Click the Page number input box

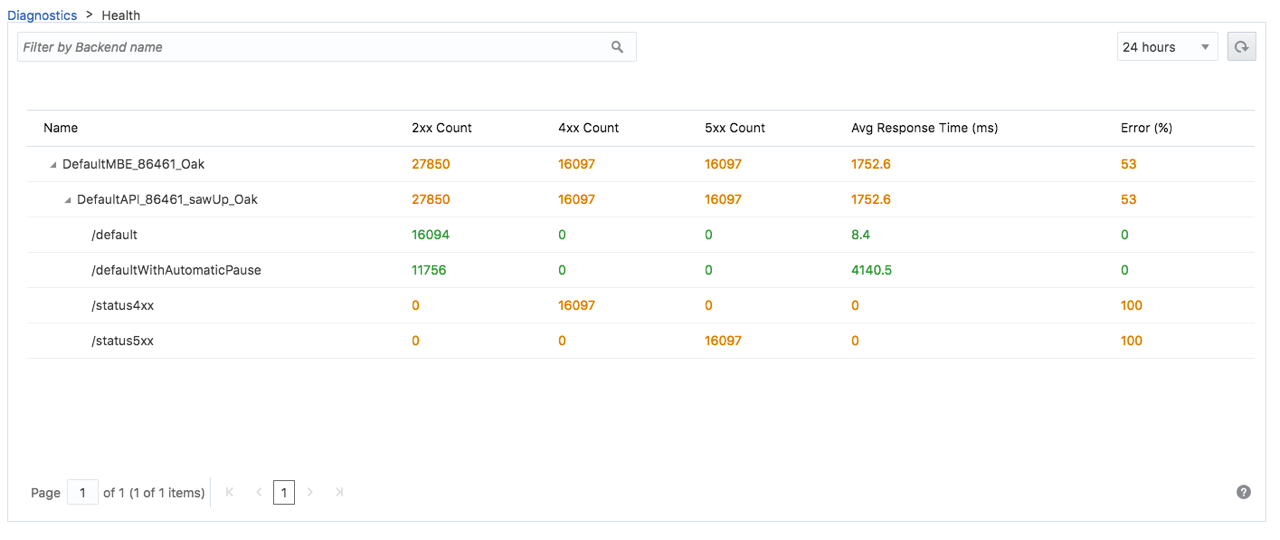pos(82,492)
